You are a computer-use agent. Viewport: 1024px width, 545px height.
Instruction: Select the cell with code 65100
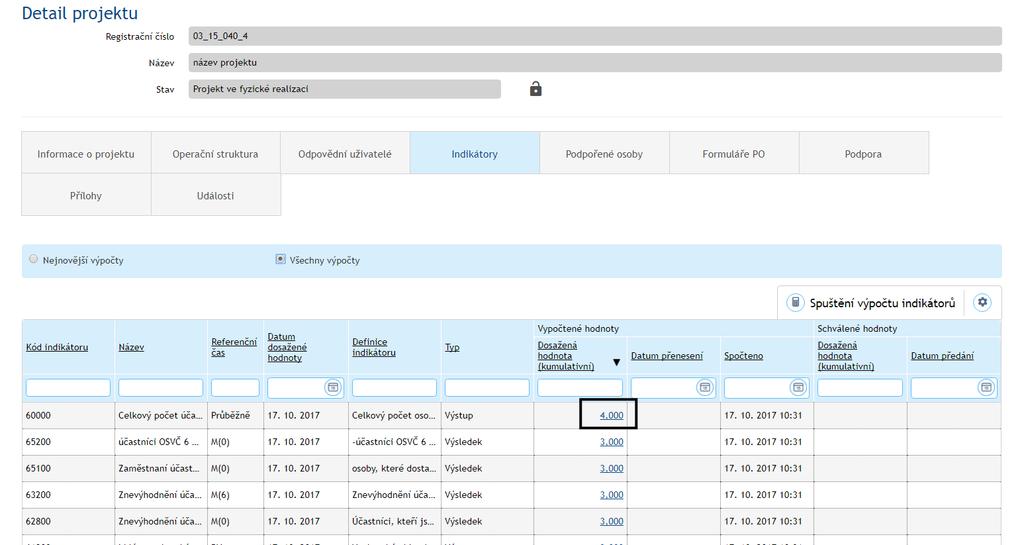tap(69, 468)
